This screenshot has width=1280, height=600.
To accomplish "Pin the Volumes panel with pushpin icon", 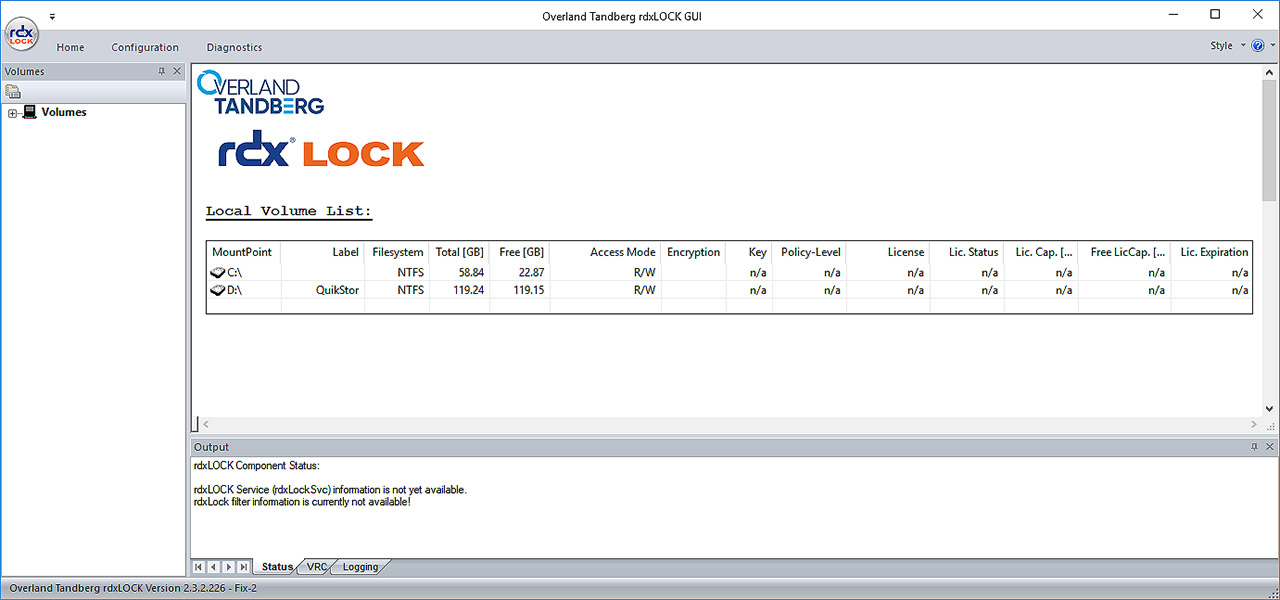I will pyautogui.click(x=162, y=71).
